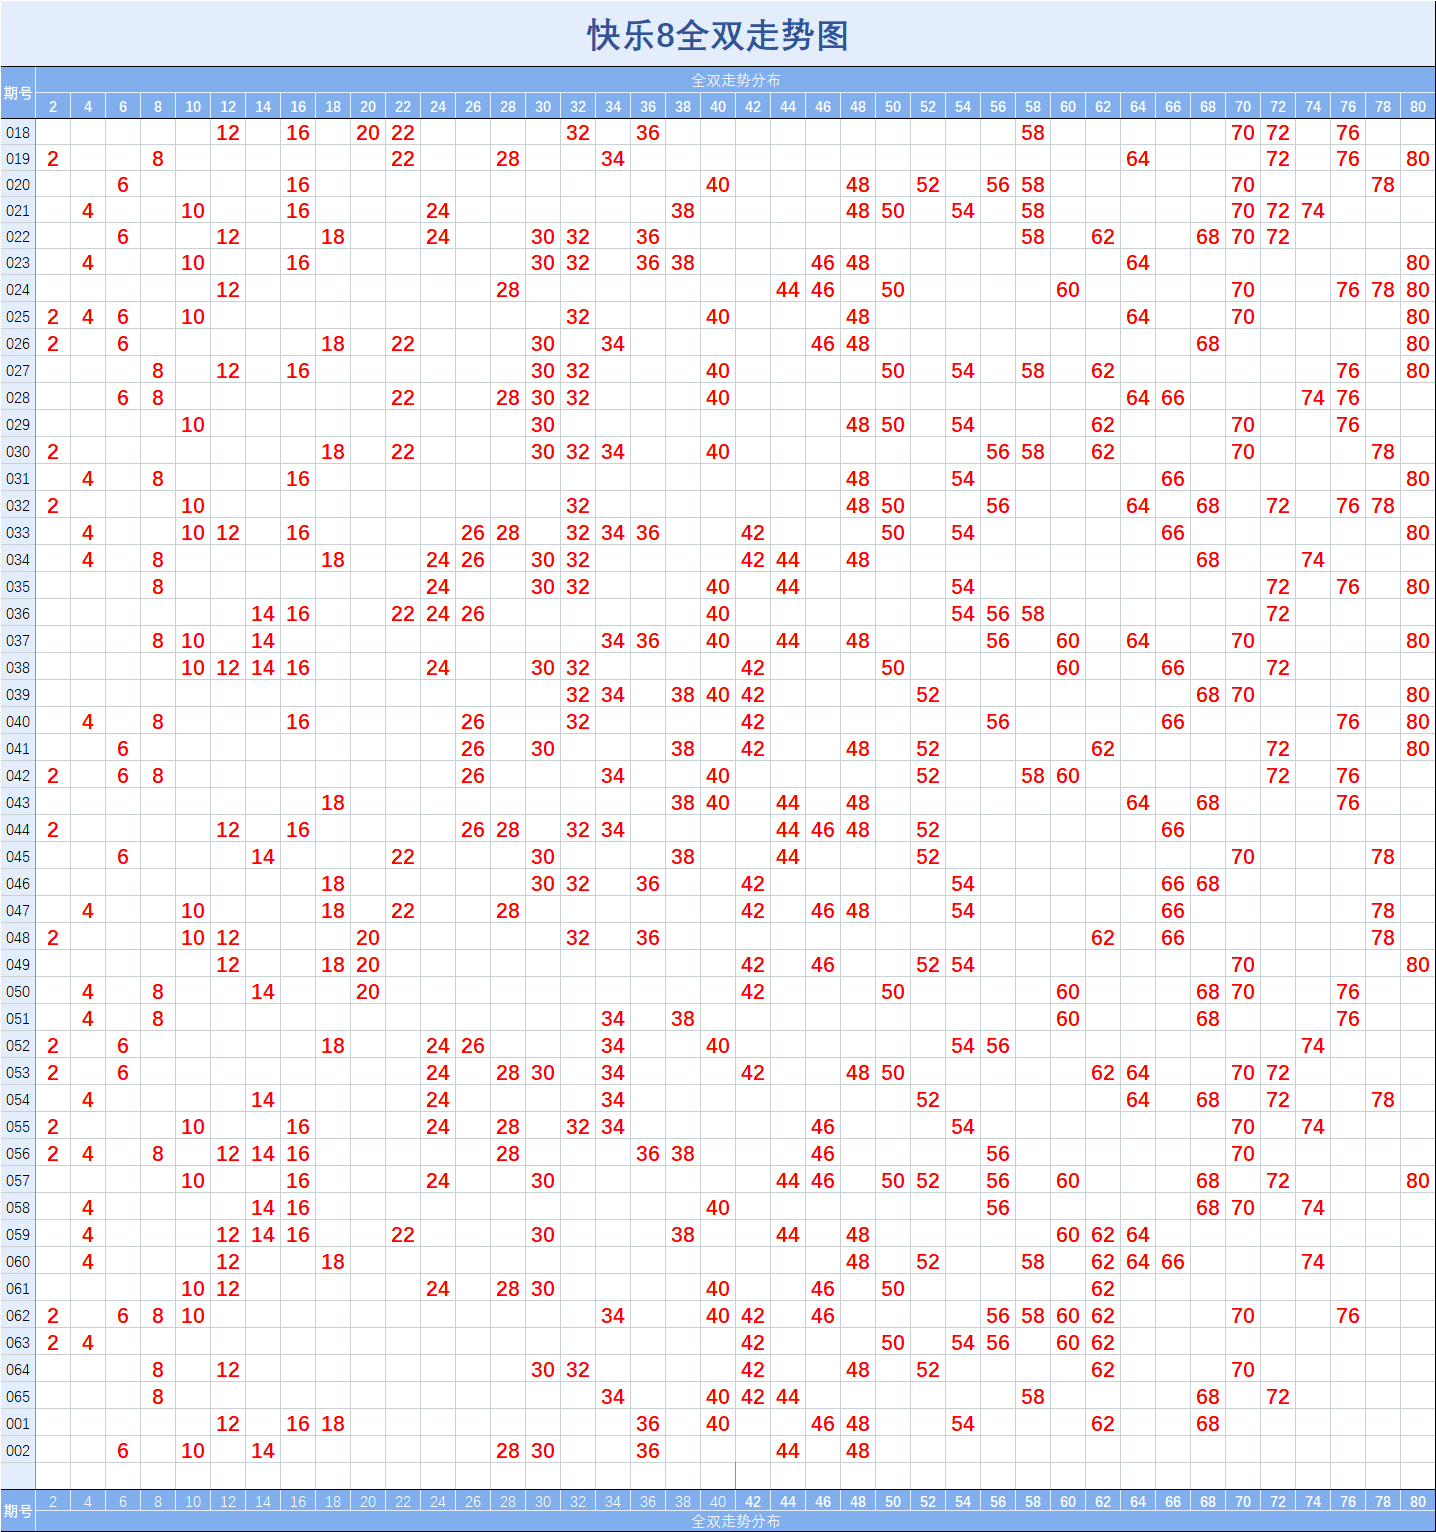1436x1532 pixels.
Task: Click period number 018
Action: (x=18, y=132)
